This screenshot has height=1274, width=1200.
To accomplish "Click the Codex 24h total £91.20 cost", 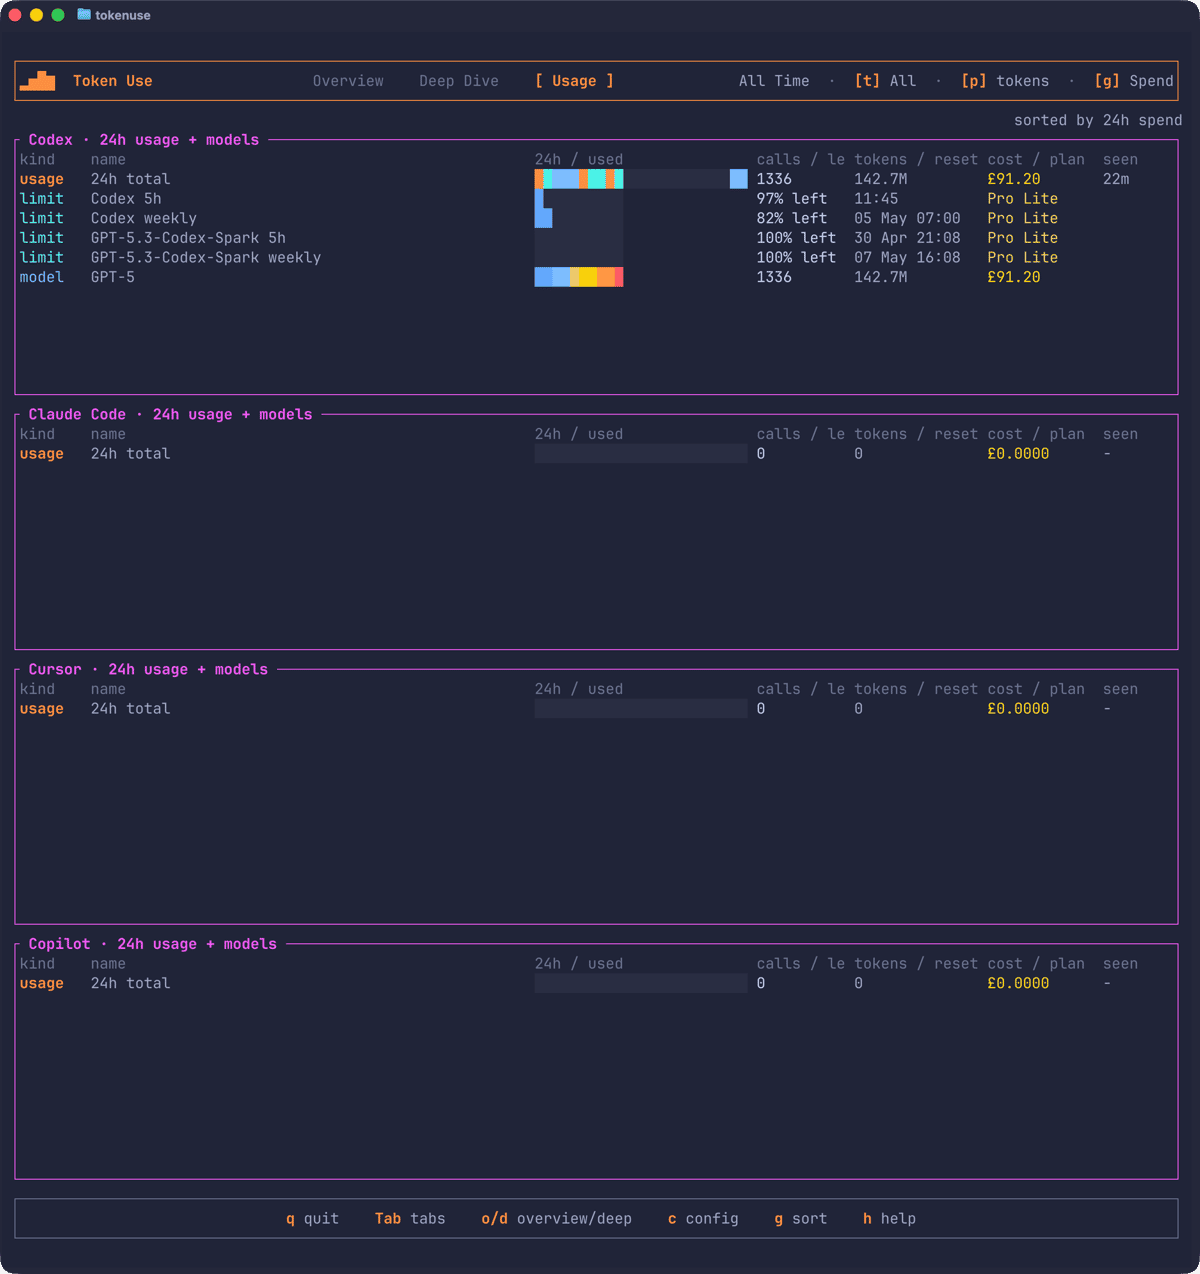I will (1014, 179).
